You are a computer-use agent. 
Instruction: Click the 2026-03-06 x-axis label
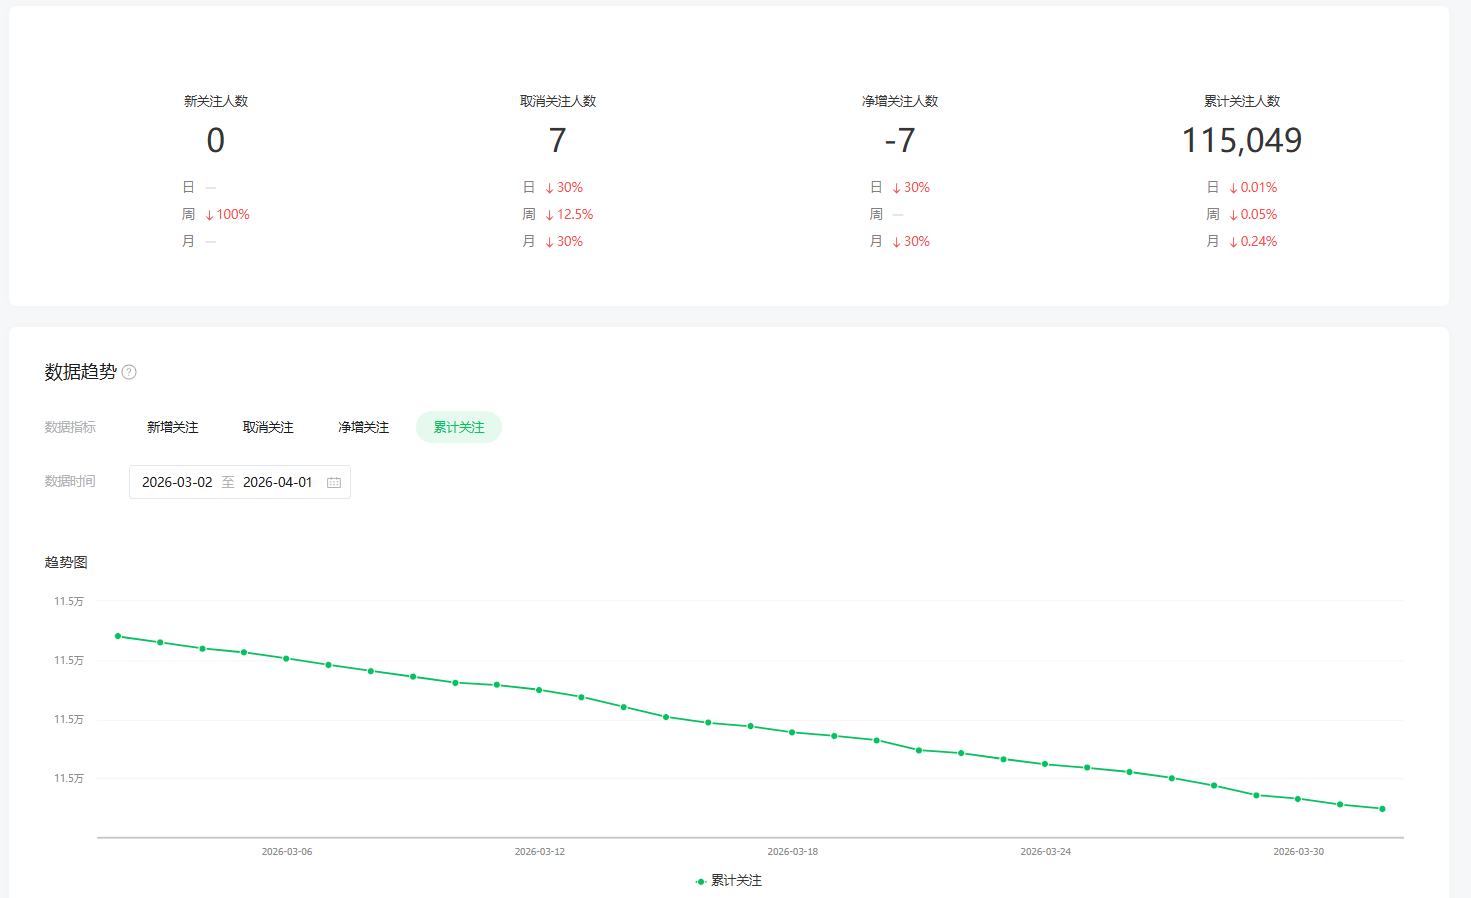(287, 852)
